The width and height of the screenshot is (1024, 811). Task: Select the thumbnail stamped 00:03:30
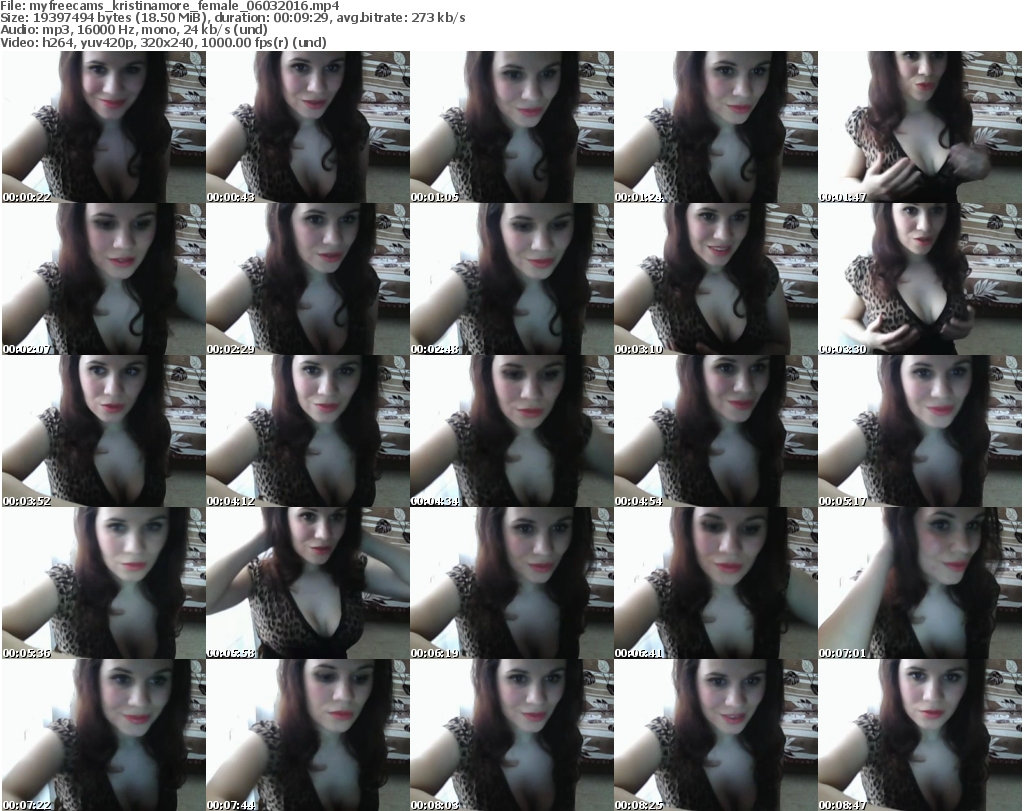920,279
